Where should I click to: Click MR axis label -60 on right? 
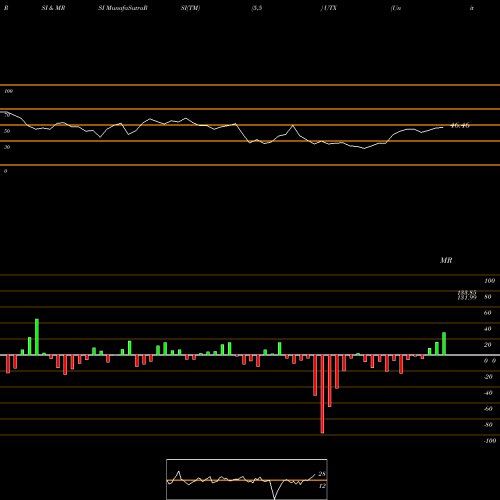click(488, 409)
